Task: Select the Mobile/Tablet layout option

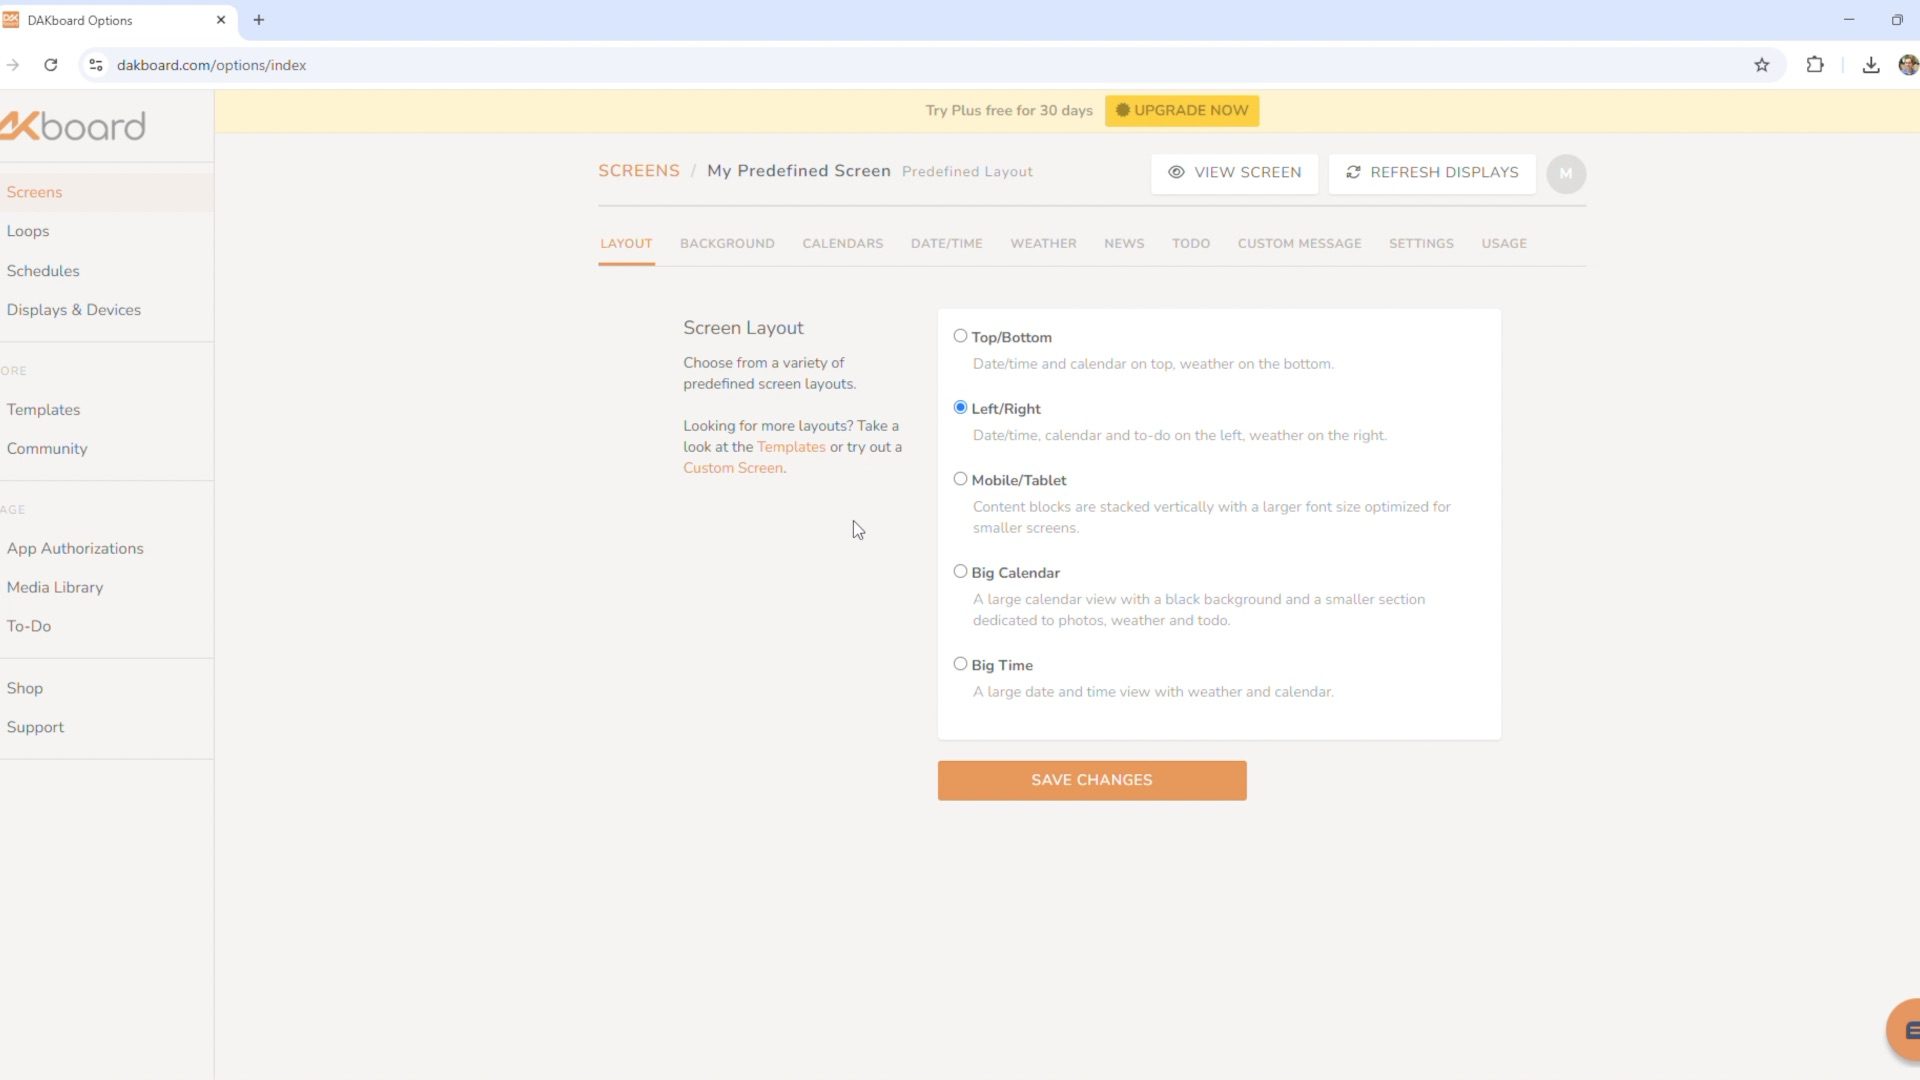Action: pyautogui.click(x=960, y=479)
